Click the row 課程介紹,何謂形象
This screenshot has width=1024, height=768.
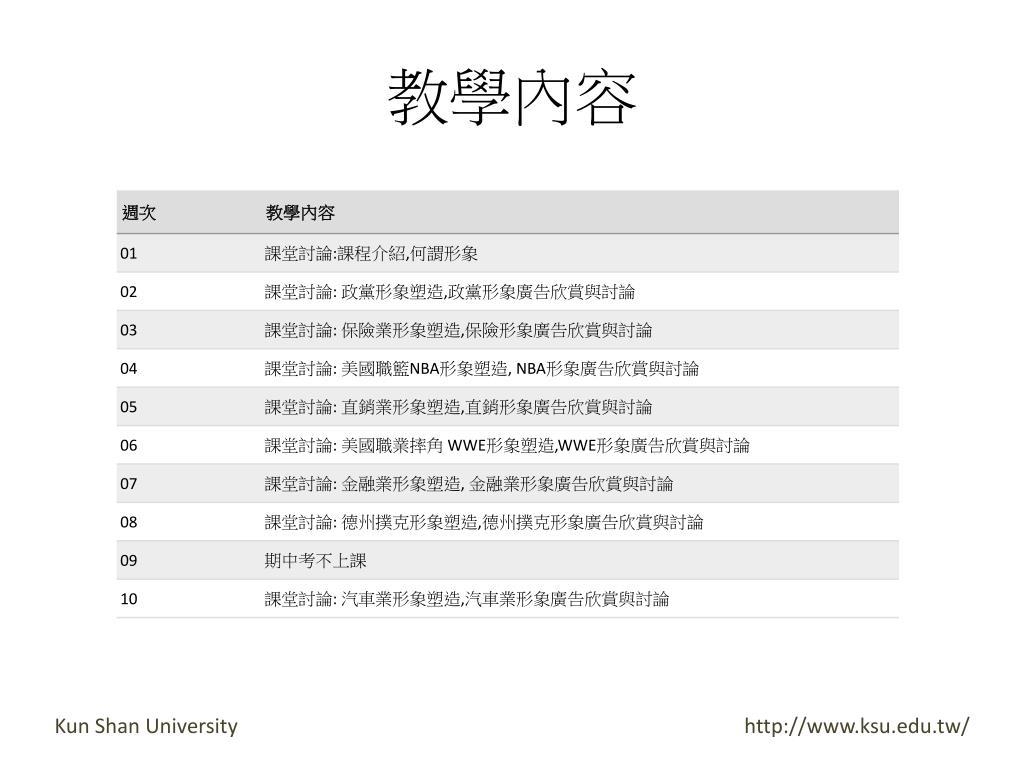pyautogui.click(x=371, y=253)
